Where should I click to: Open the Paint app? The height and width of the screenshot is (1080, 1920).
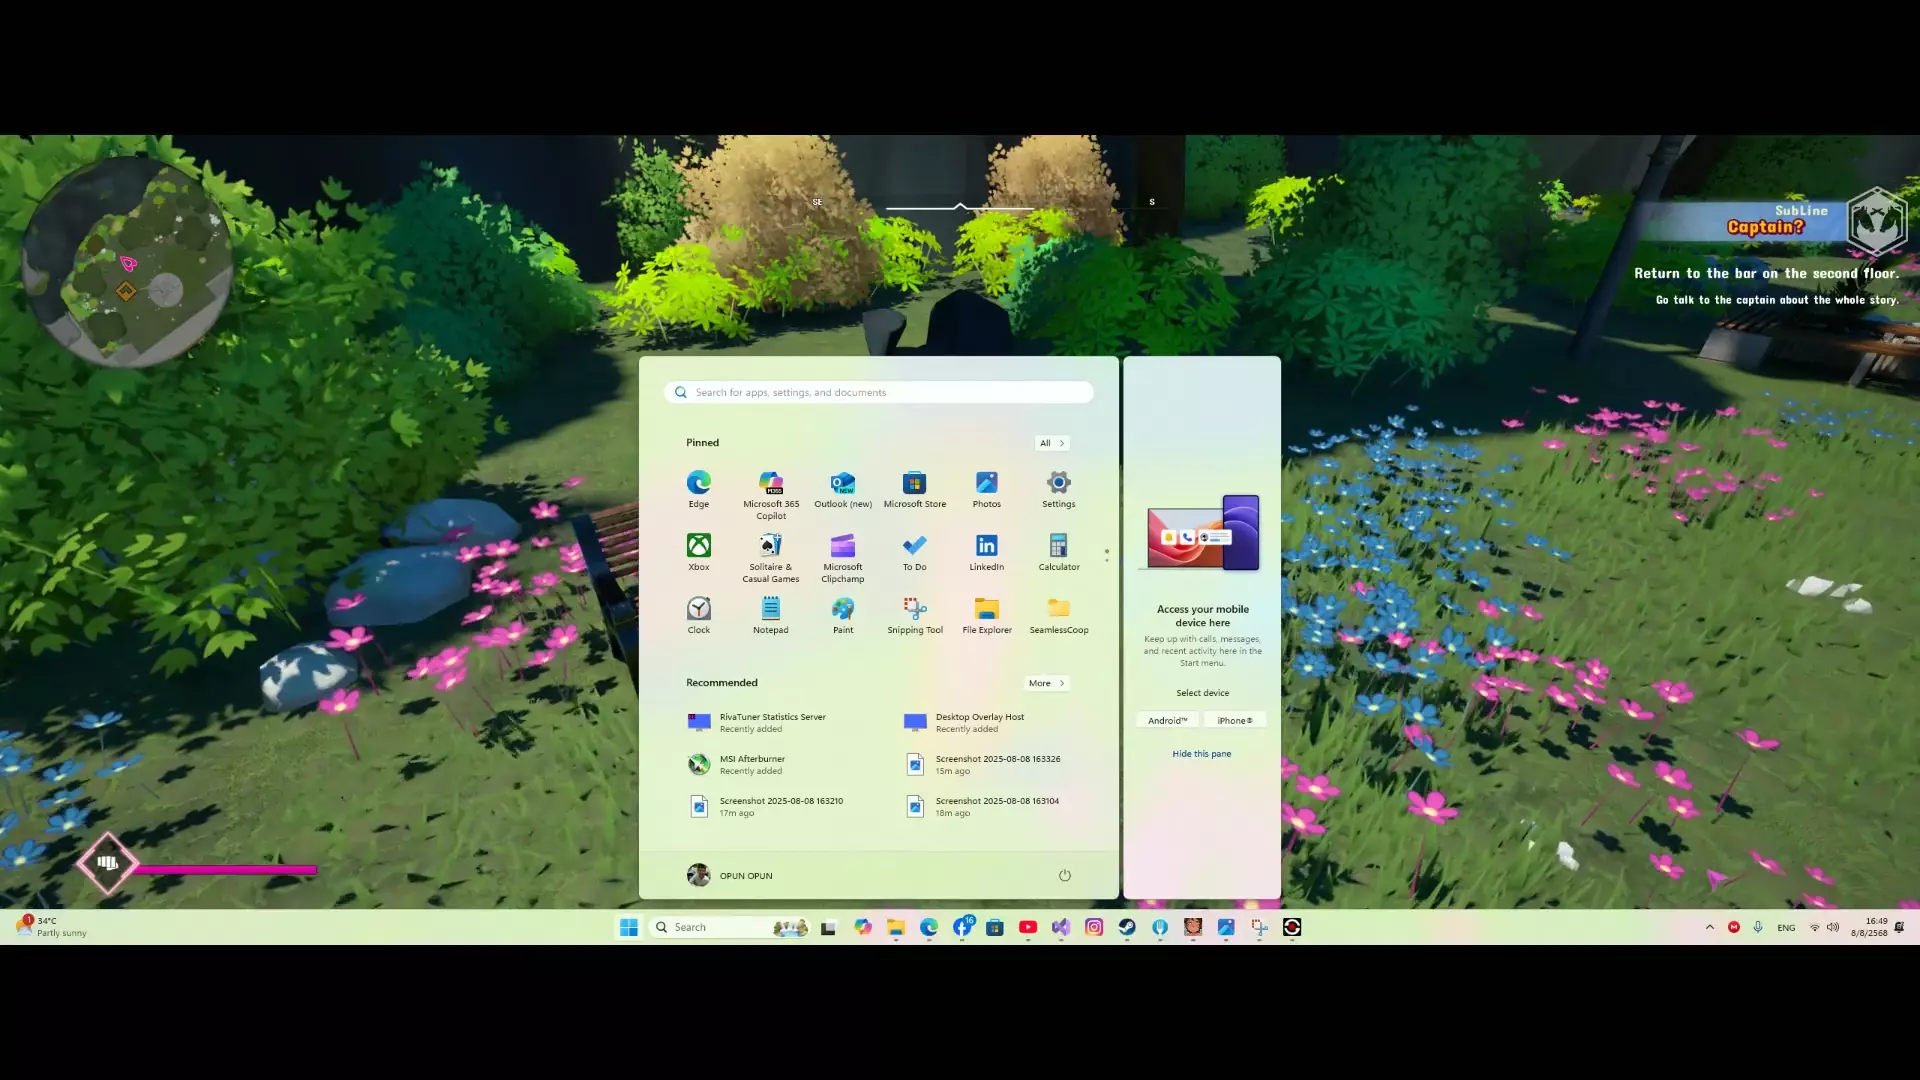click(x=842, y=615)
